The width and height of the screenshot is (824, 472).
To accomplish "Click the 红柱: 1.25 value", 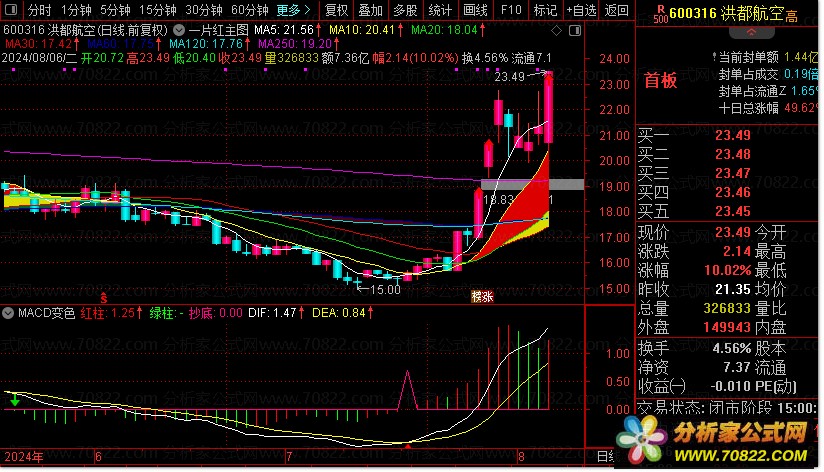I will pyautogui.click(x=108, y=313).
